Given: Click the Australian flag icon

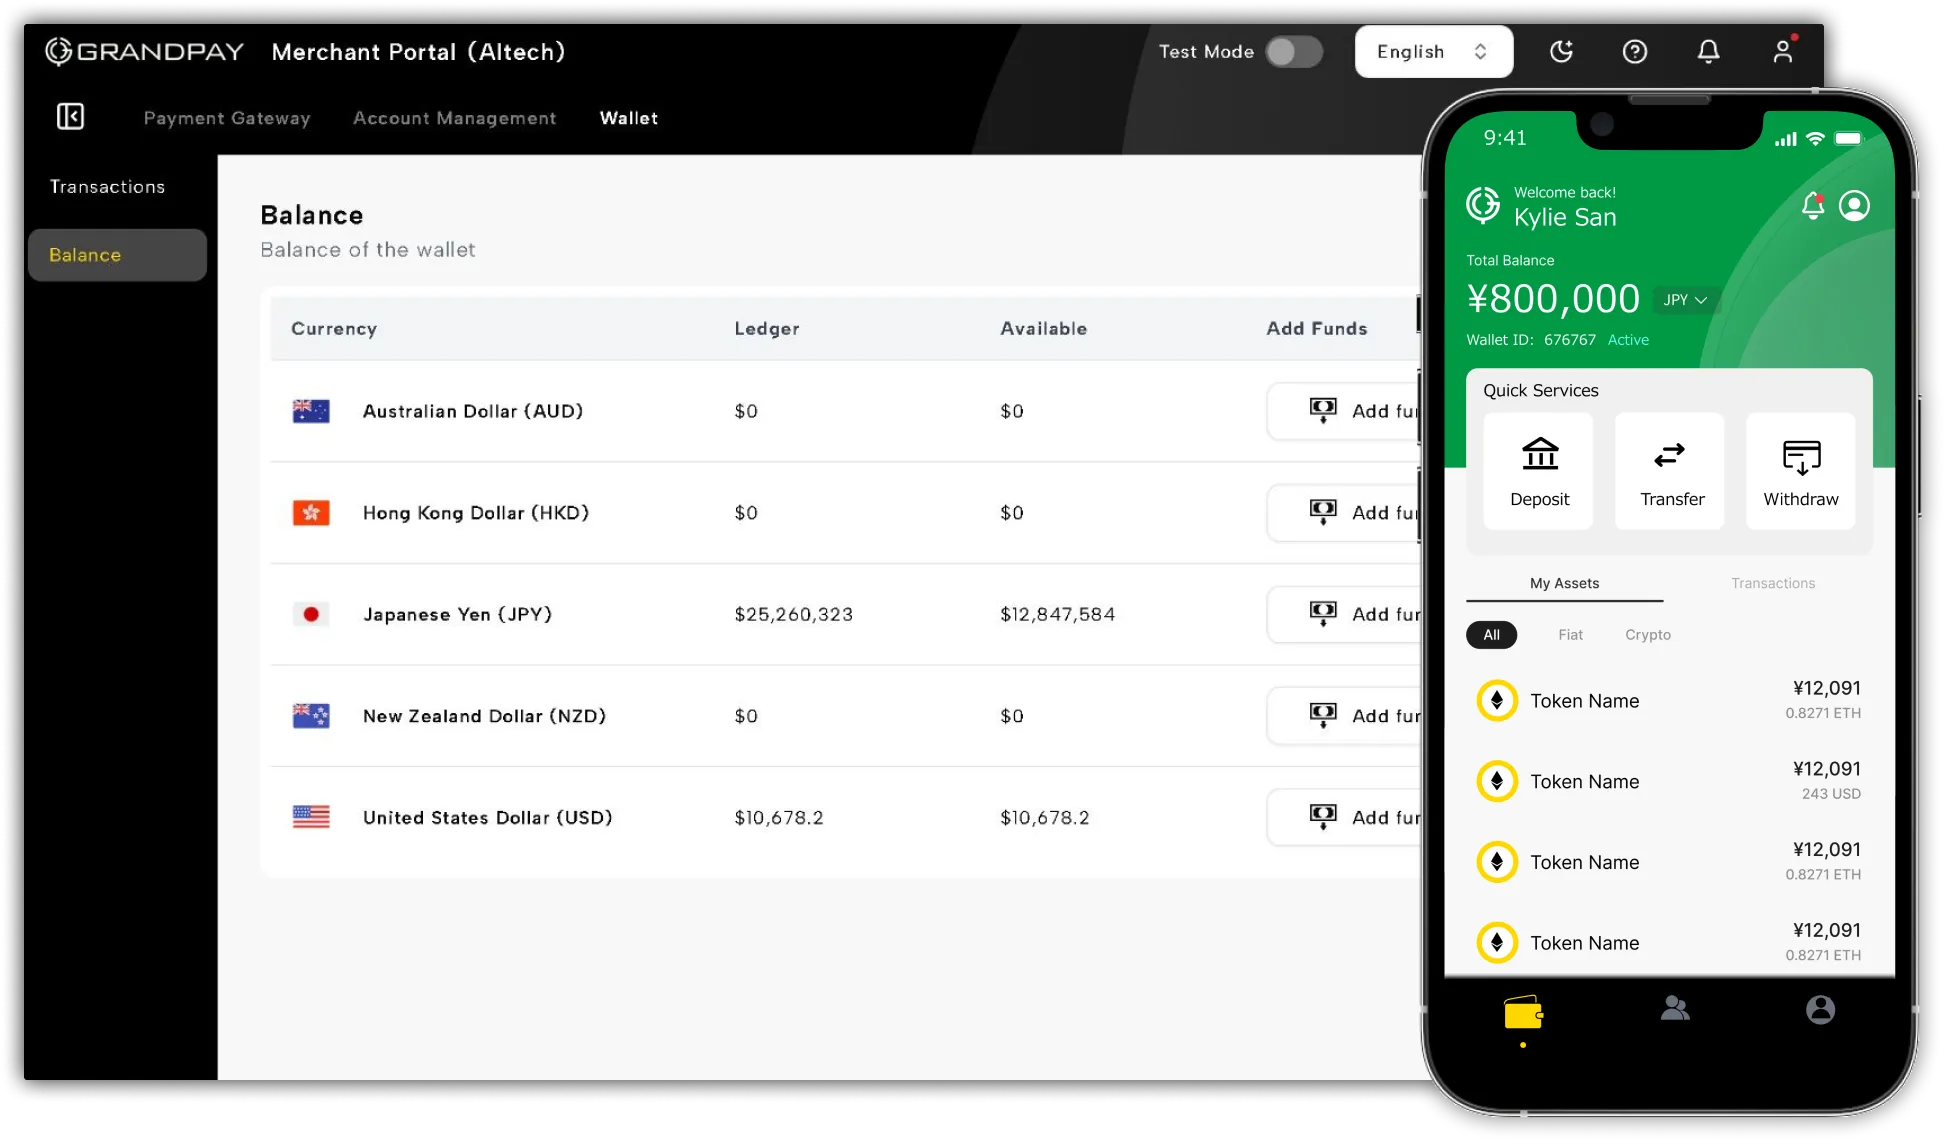Looking at the screenshot, I should [311, 411].
